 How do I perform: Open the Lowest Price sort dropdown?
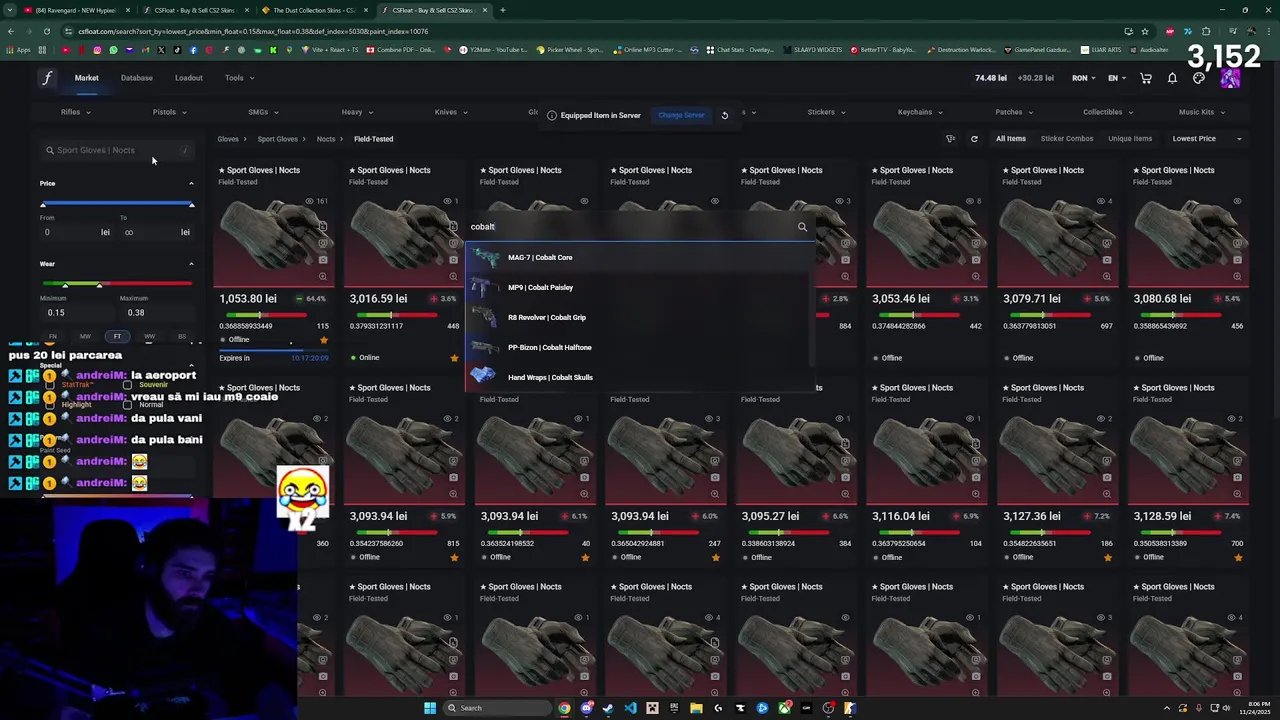pos(1207,139)
